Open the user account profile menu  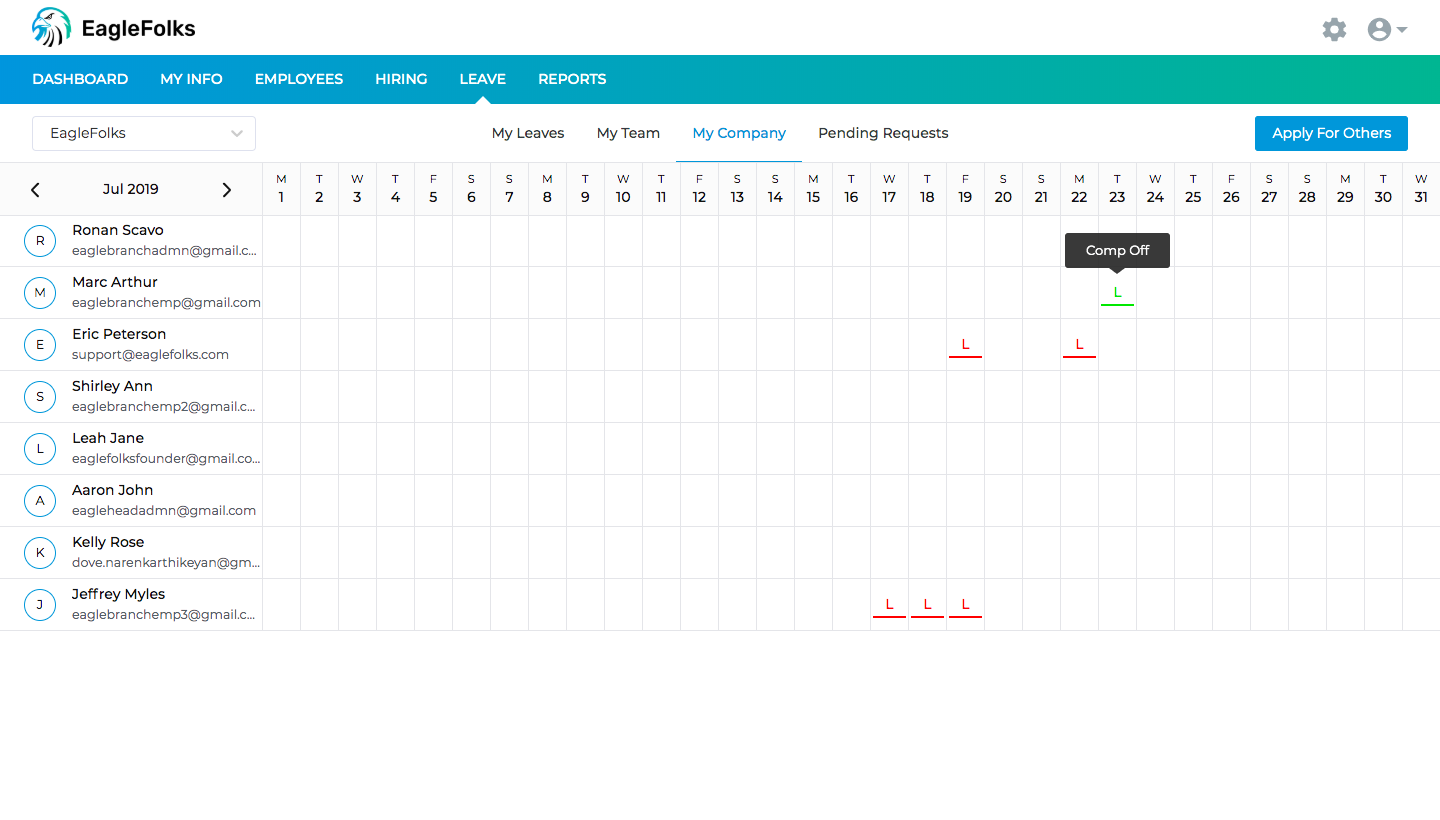[x=1387, y=29]
